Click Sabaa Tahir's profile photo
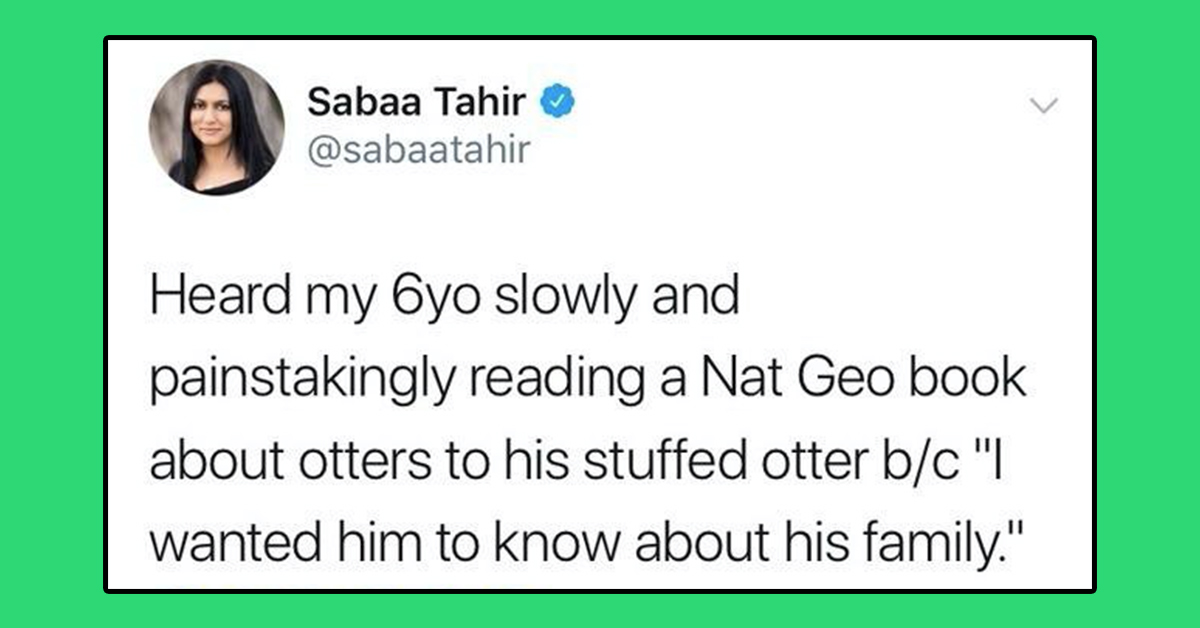The width and height of the screenshot is (1200, 628). pyautogui.click(x=216, y=126)
